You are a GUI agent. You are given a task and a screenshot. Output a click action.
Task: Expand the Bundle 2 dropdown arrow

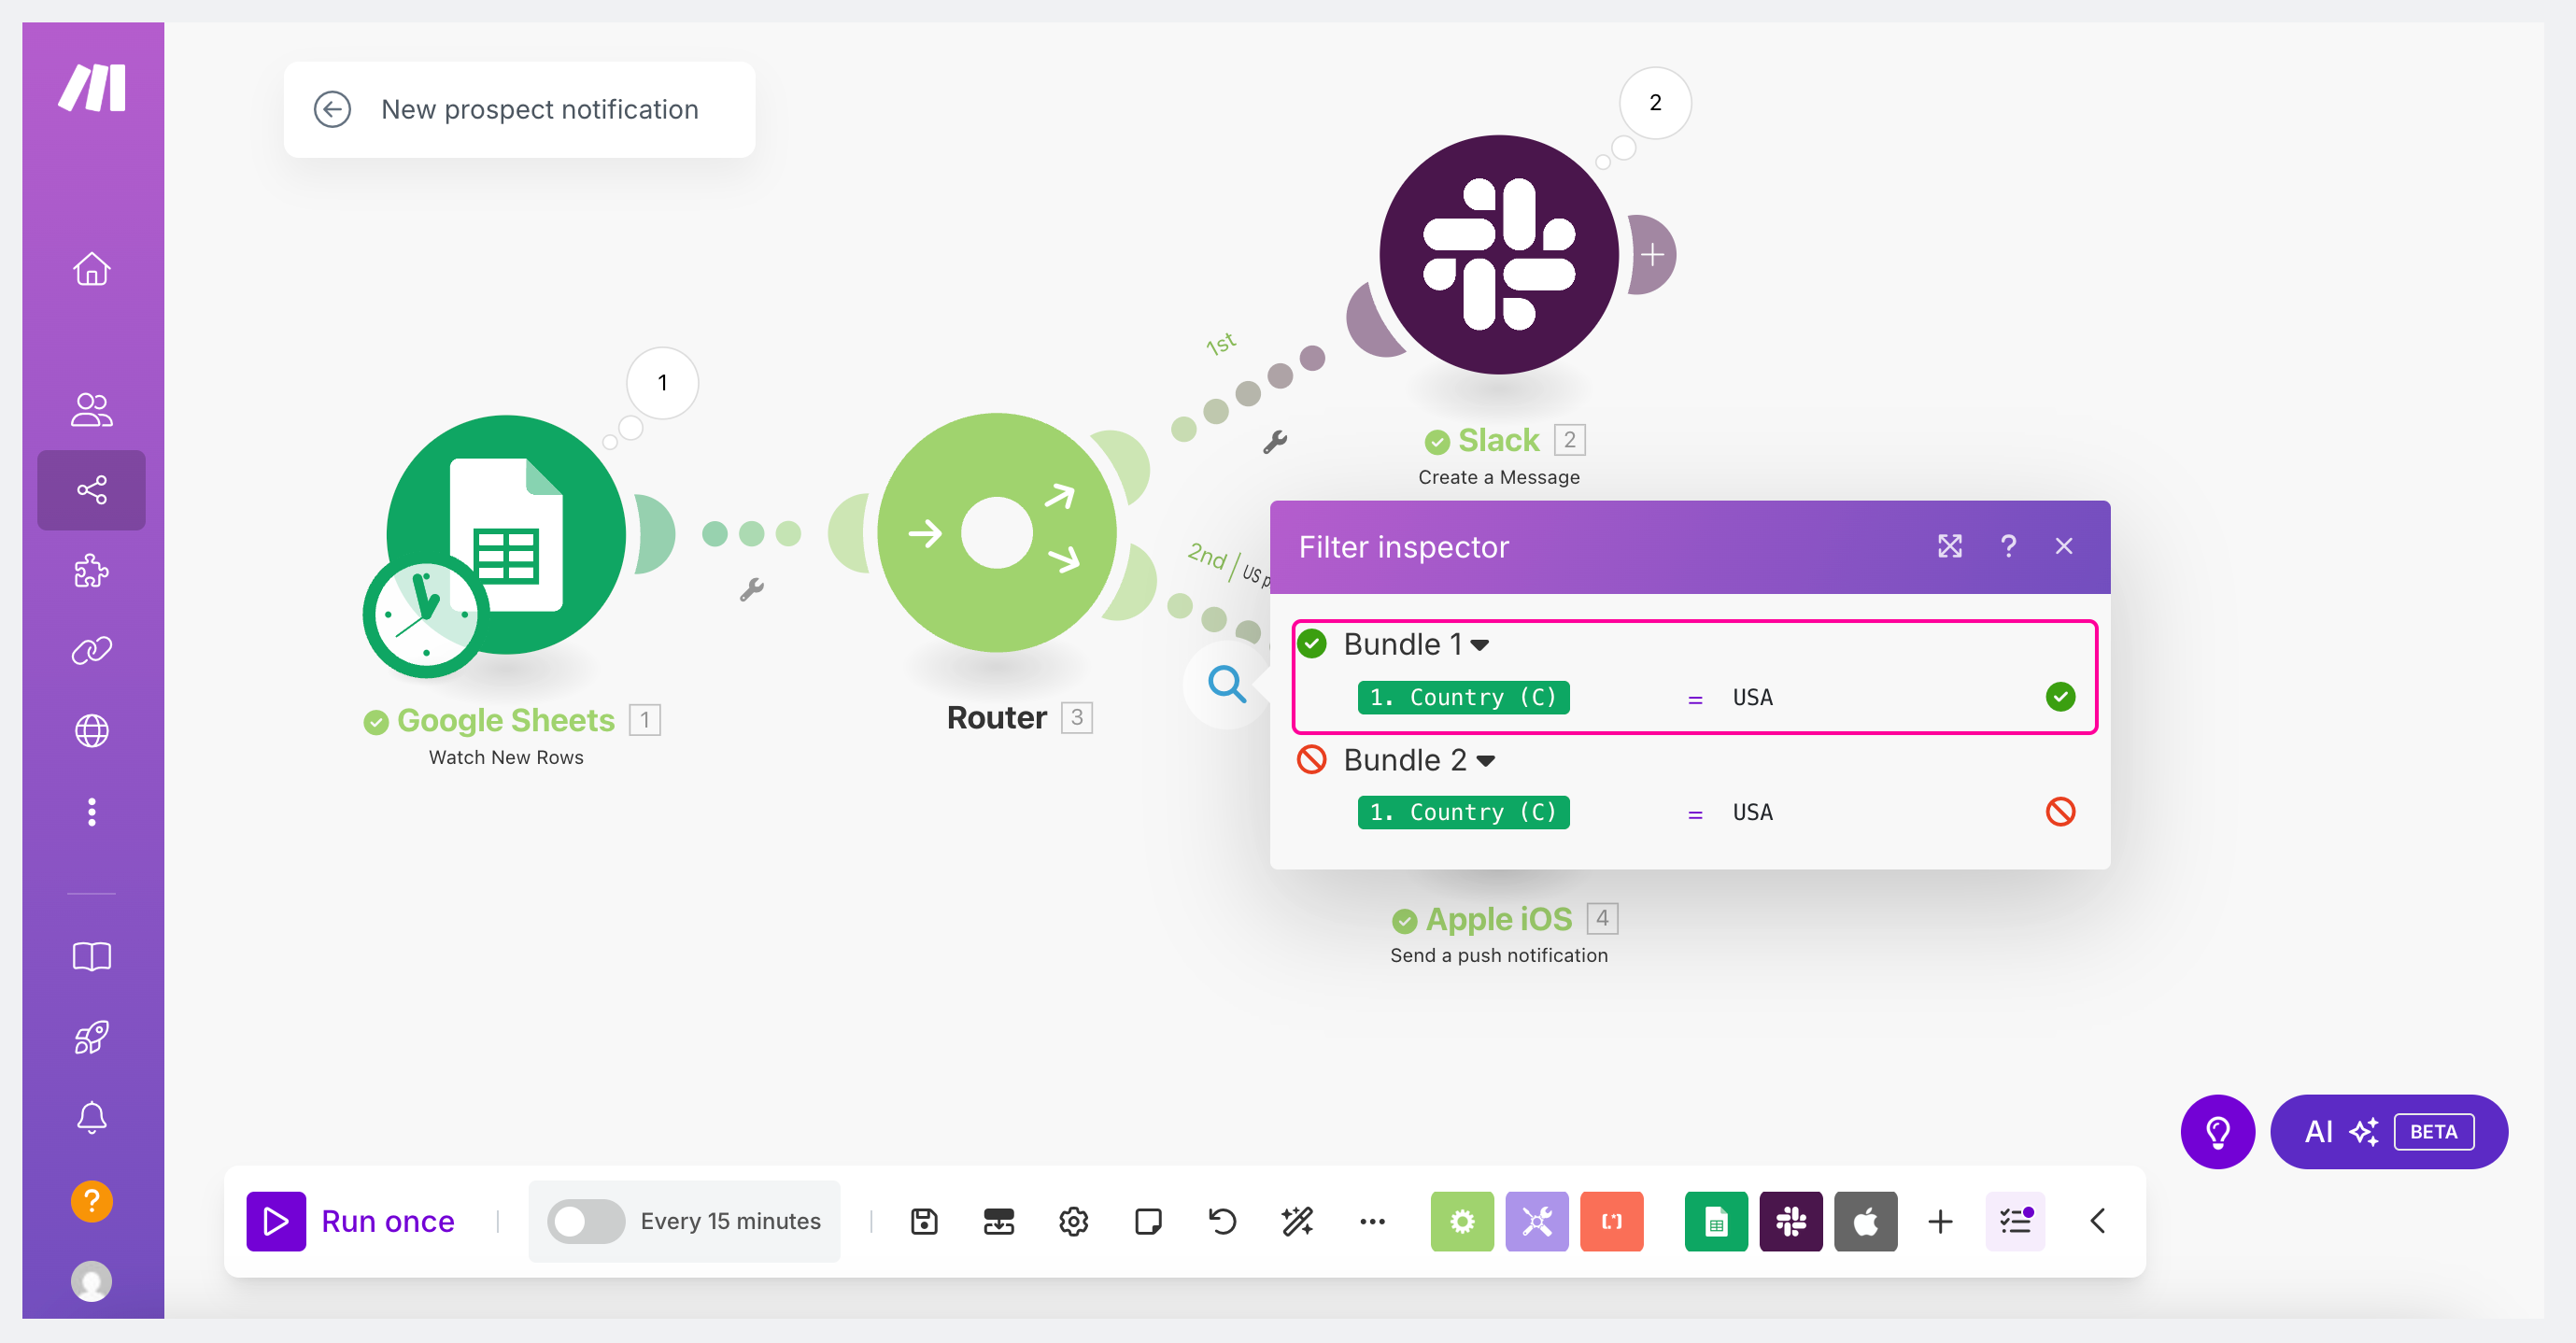[1486, 761]
